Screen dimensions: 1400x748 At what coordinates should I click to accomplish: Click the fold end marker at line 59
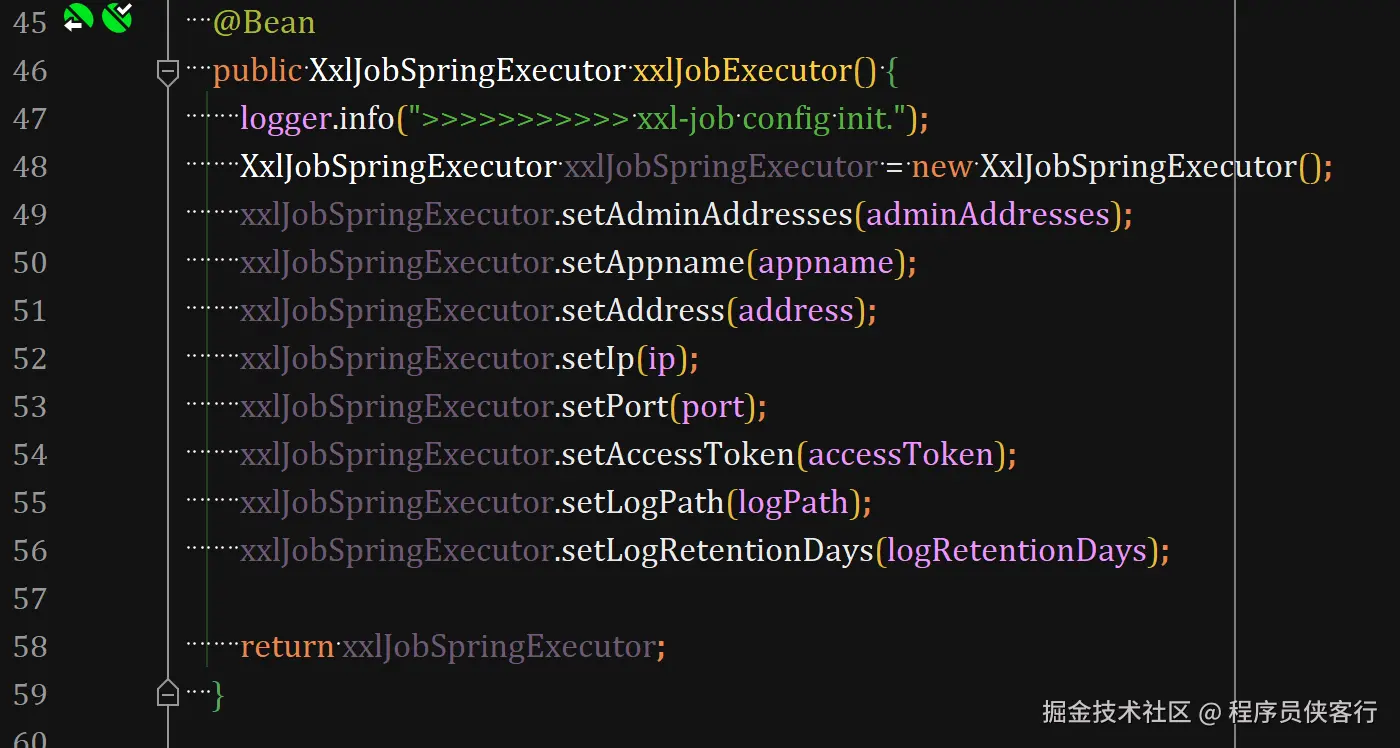pos(168,693)
